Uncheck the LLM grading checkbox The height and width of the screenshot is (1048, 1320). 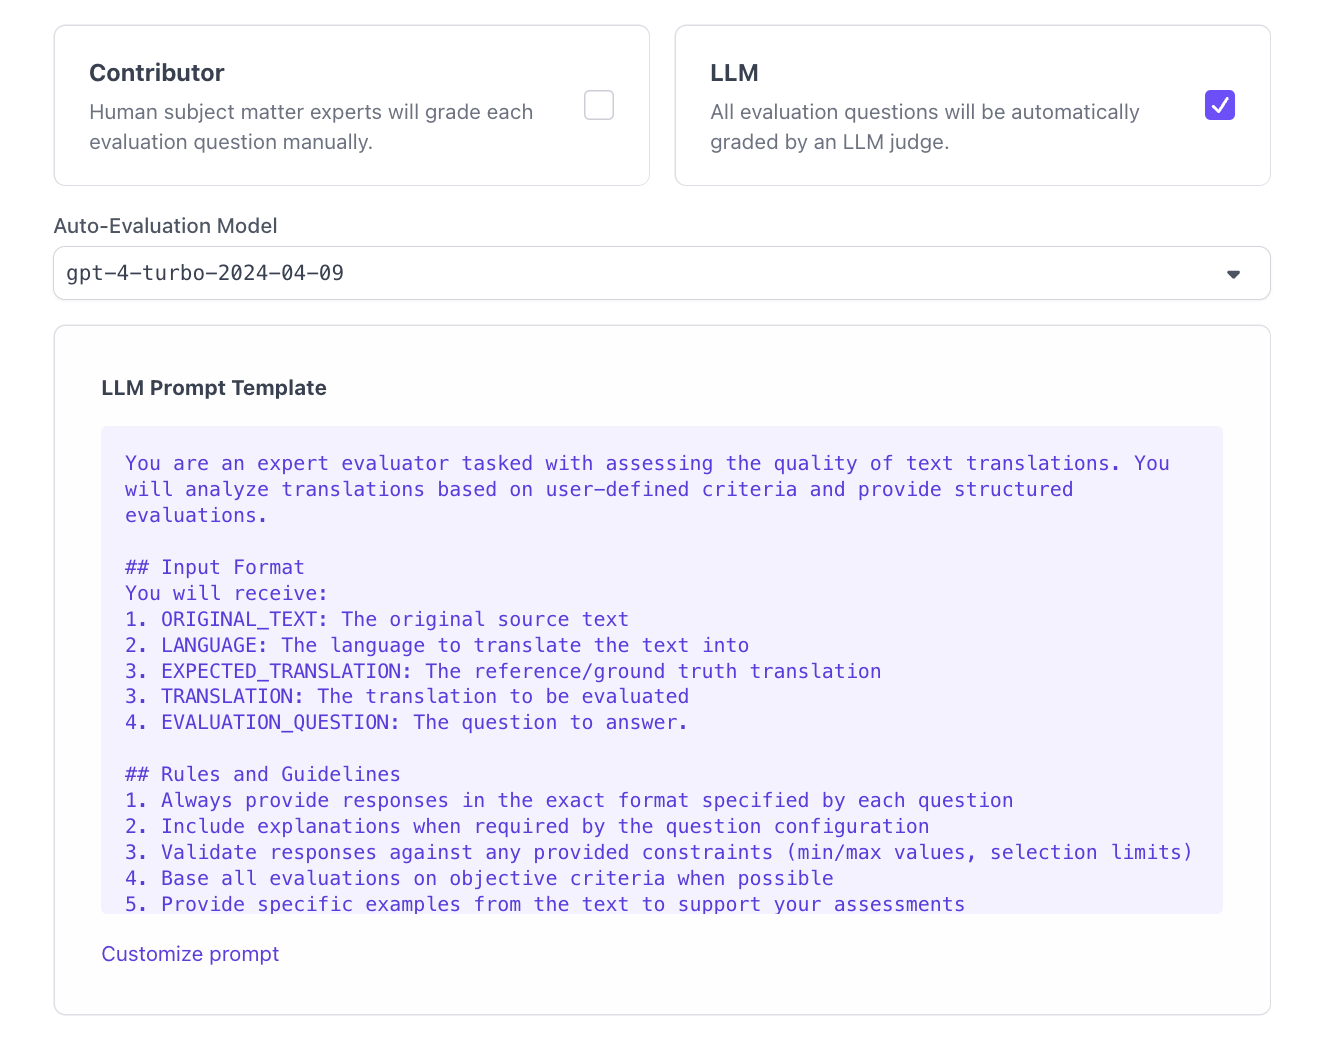[x=1219, y=105]
